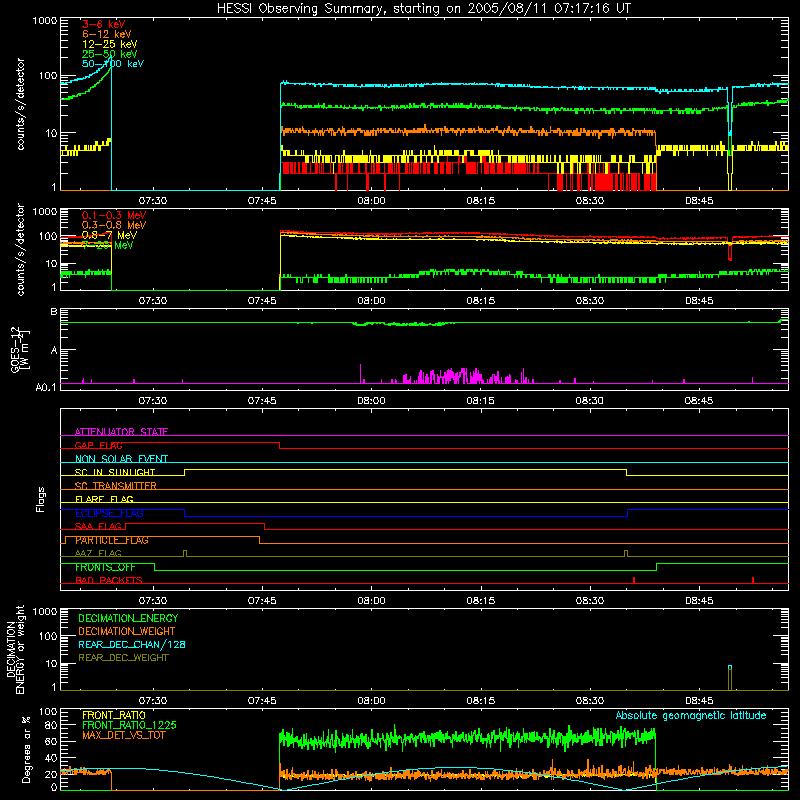The image size is (800, 800).
Task: Click the DECIMATION_WEIGHT legend label
Action: [x=127, y=631]
